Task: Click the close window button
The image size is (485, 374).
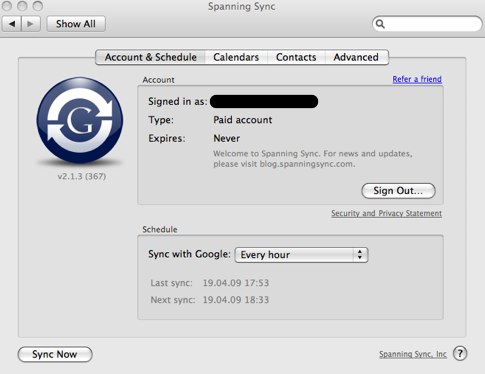Action: click(7, 6)
